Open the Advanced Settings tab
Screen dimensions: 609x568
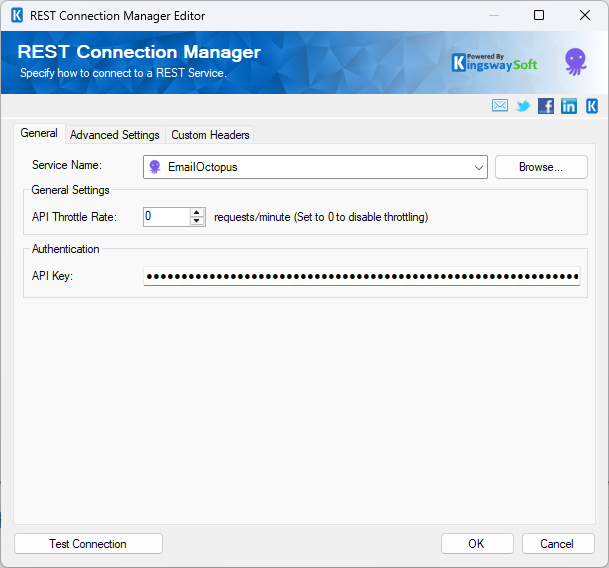(x=115, y=135)
